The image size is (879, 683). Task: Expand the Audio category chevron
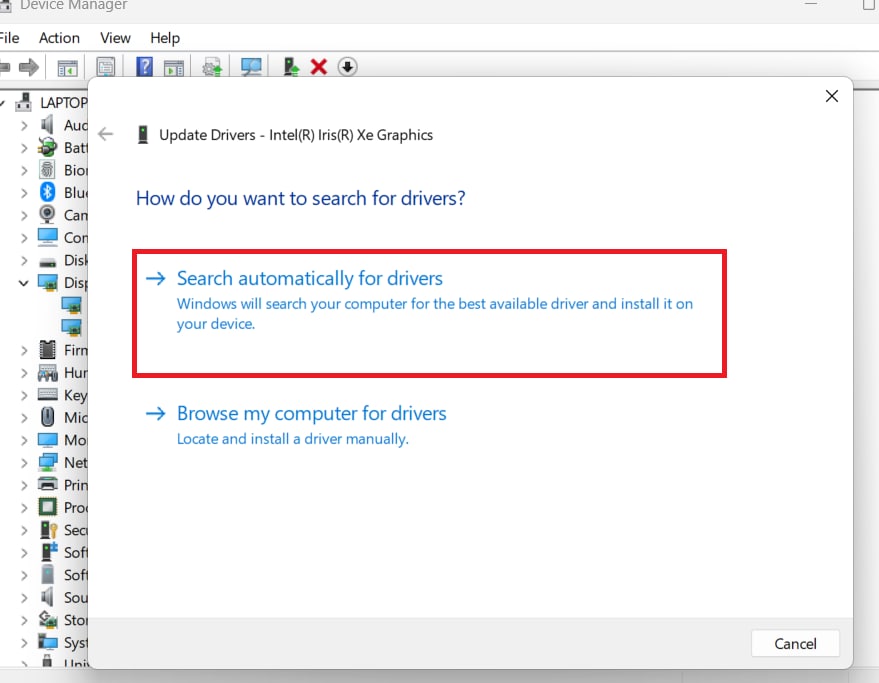coord(24,126)
